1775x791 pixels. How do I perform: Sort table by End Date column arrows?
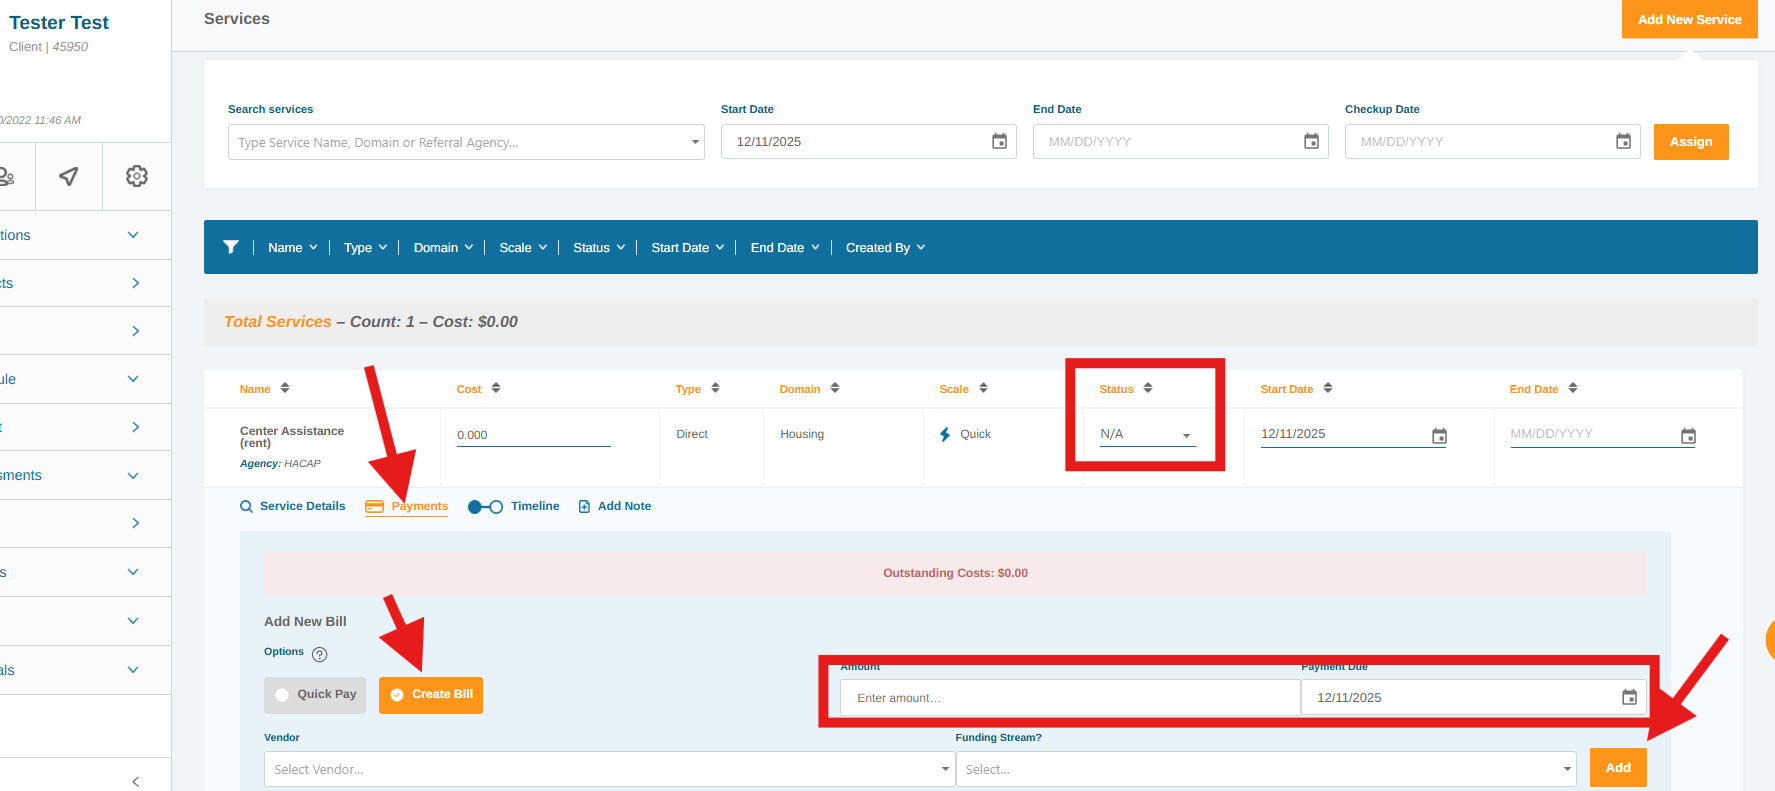point(1573,388)
